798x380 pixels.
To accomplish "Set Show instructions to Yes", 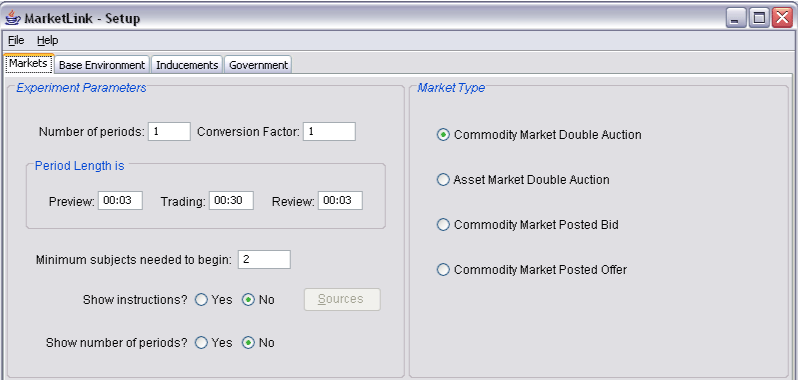I will [x=214, y=300].
